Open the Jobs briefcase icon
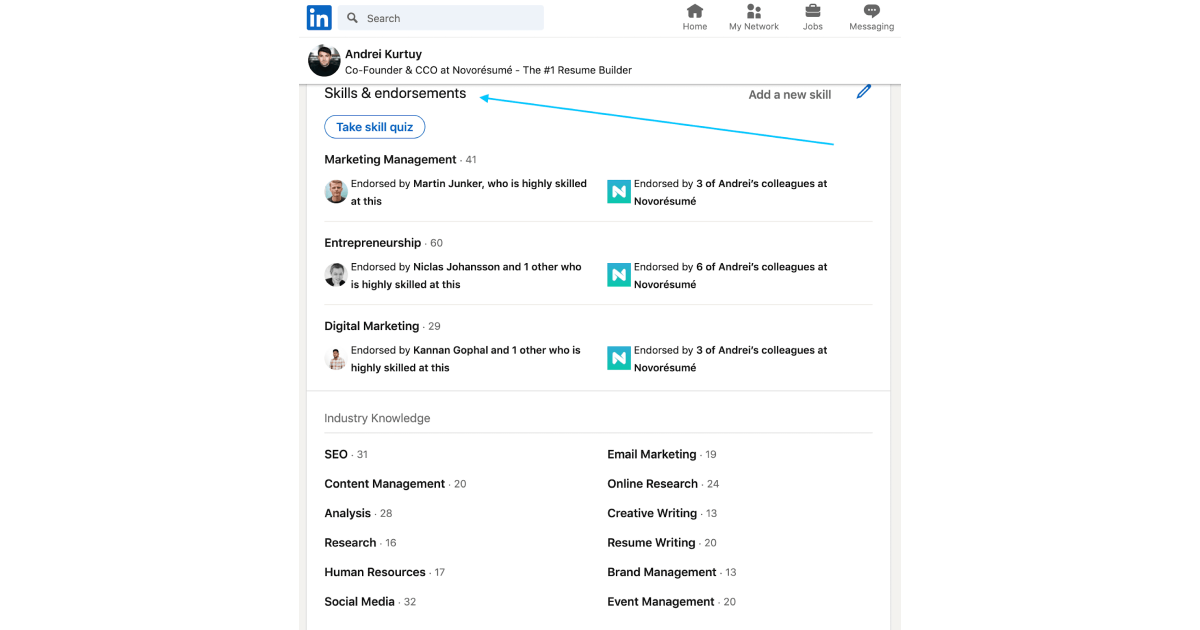This screenshot has height=630, width=1200. 813,11
